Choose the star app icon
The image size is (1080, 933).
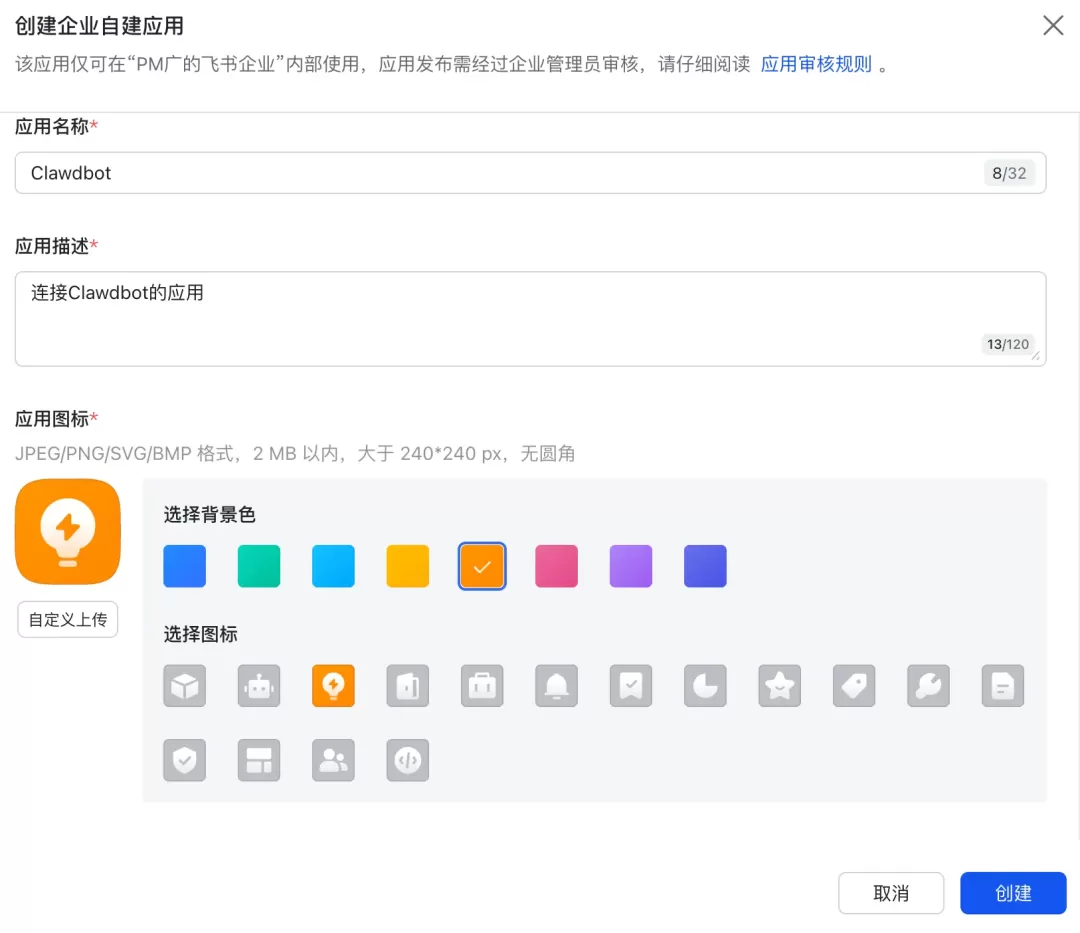(x=780, y=686)
